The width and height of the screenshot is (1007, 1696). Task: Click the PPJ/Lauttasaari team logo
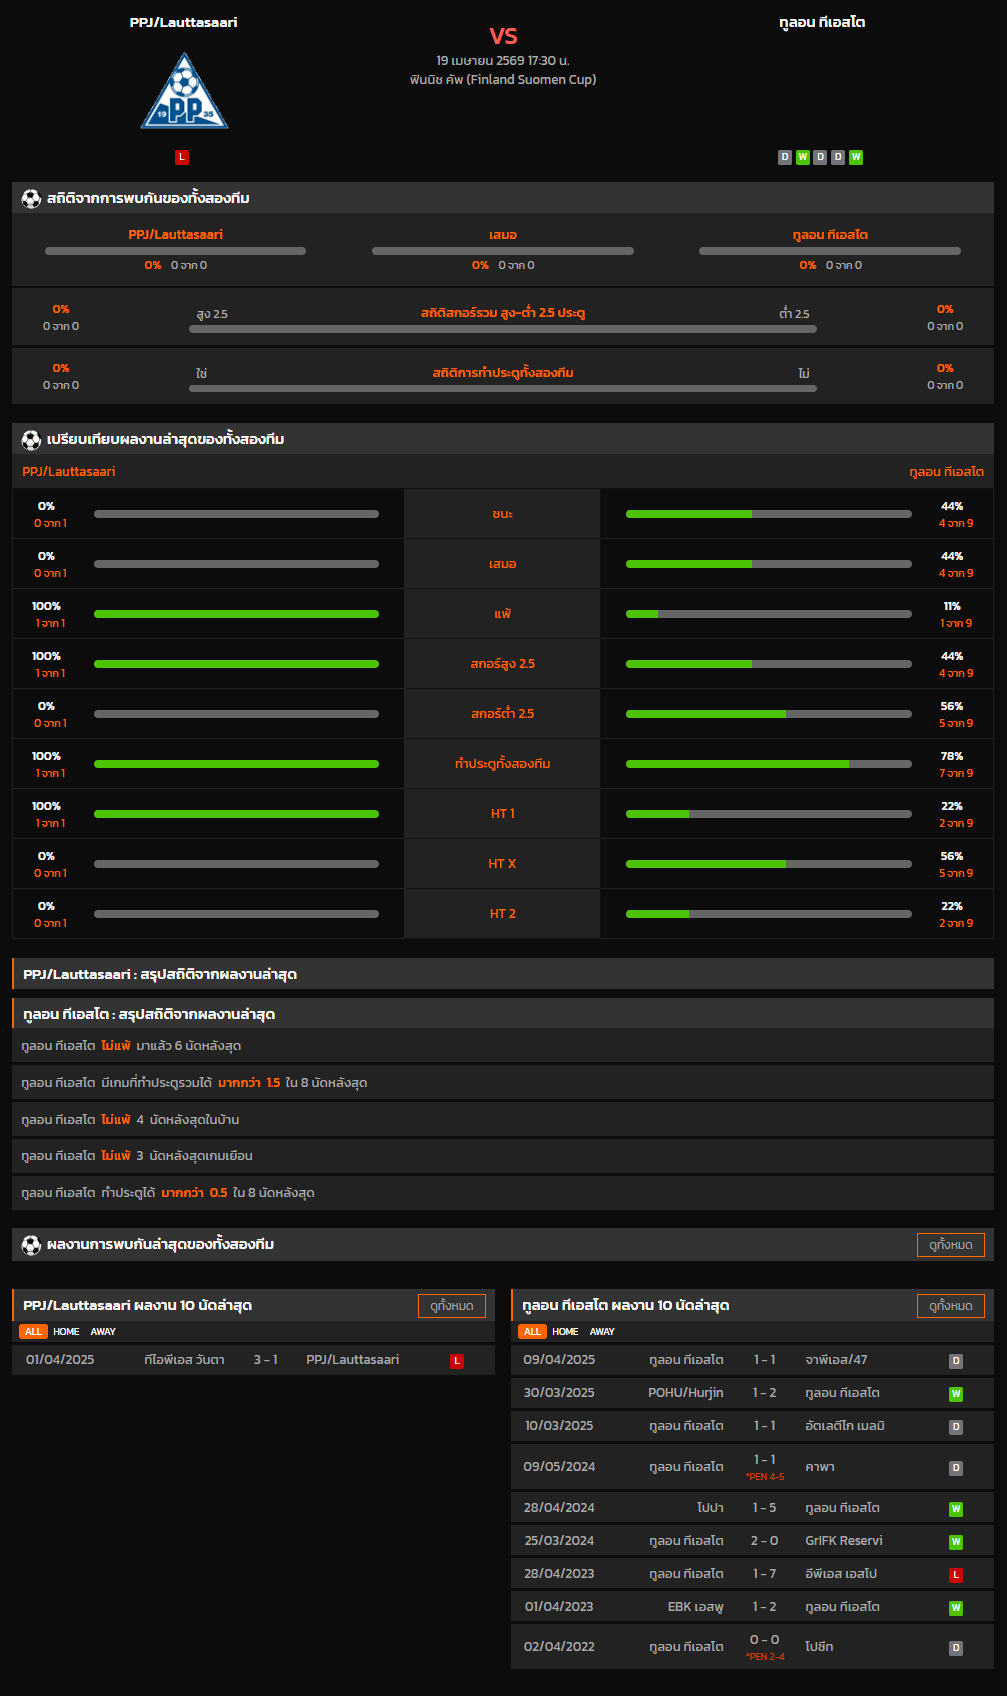point(184,92)
